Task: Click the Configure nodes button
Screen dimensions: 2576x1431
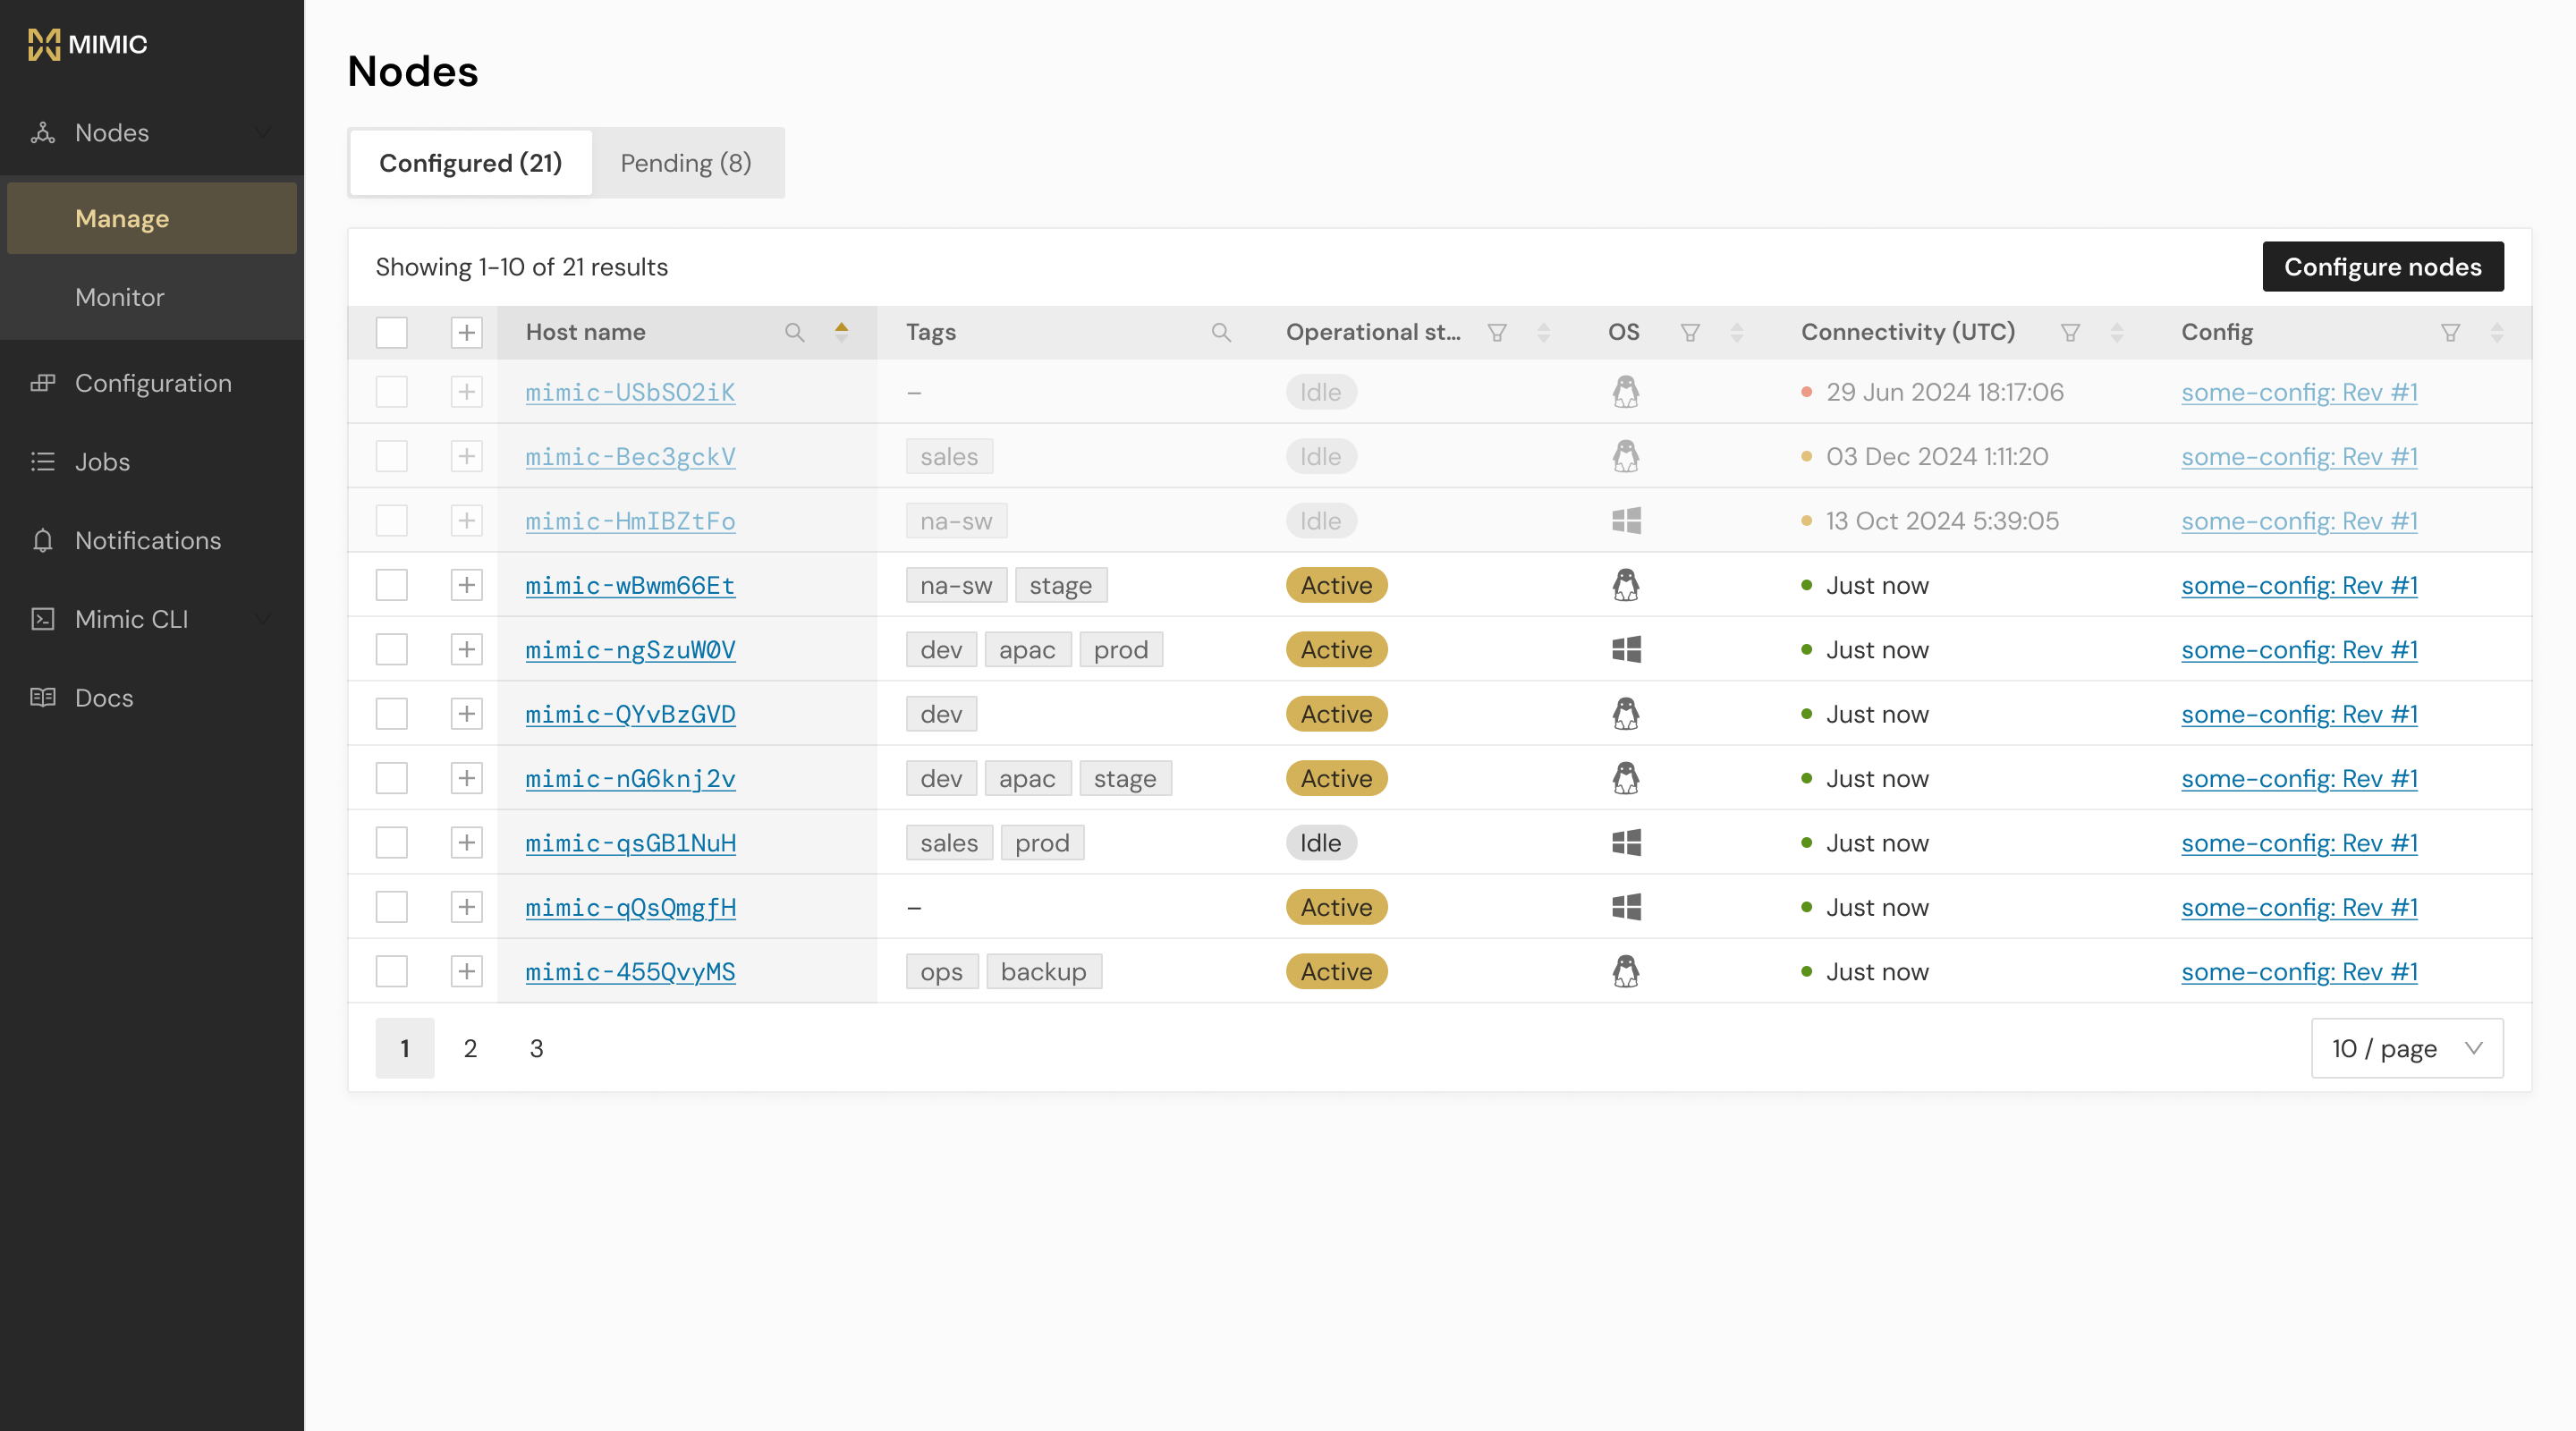Action: [x=2383, y=266]
